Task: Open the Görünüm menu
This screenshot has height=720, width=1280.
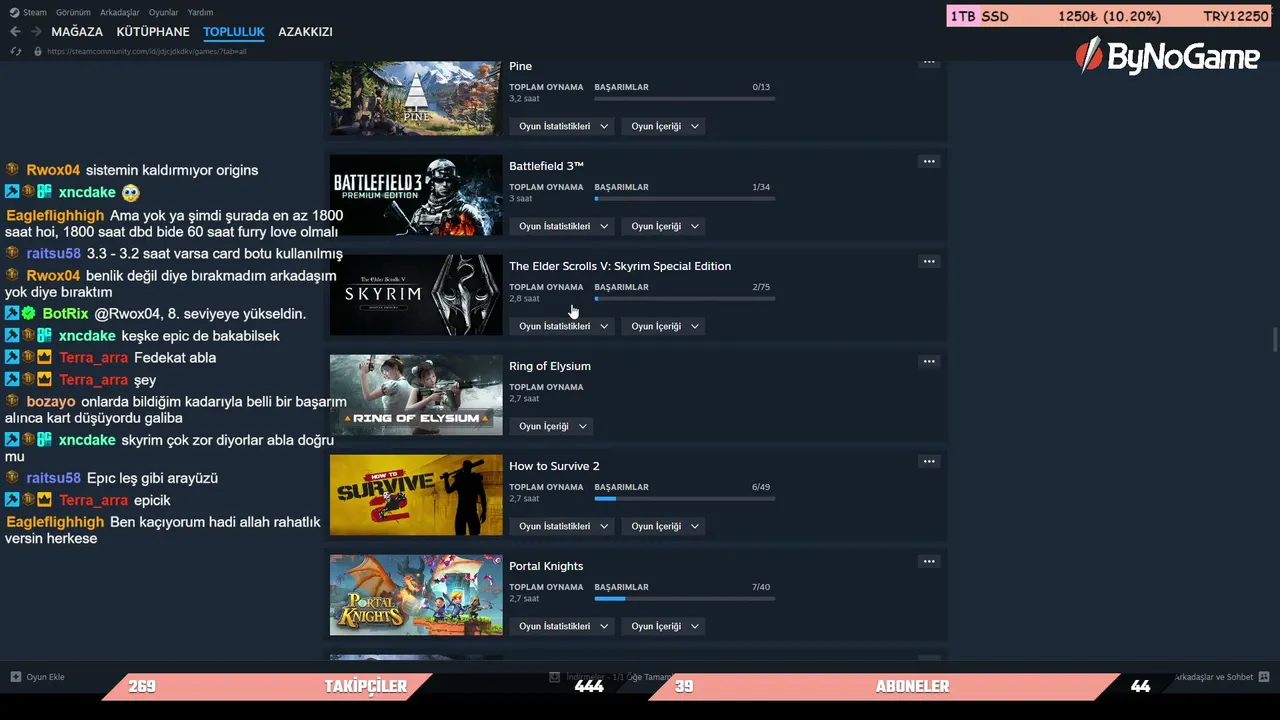Action: [x=74, y=12]
